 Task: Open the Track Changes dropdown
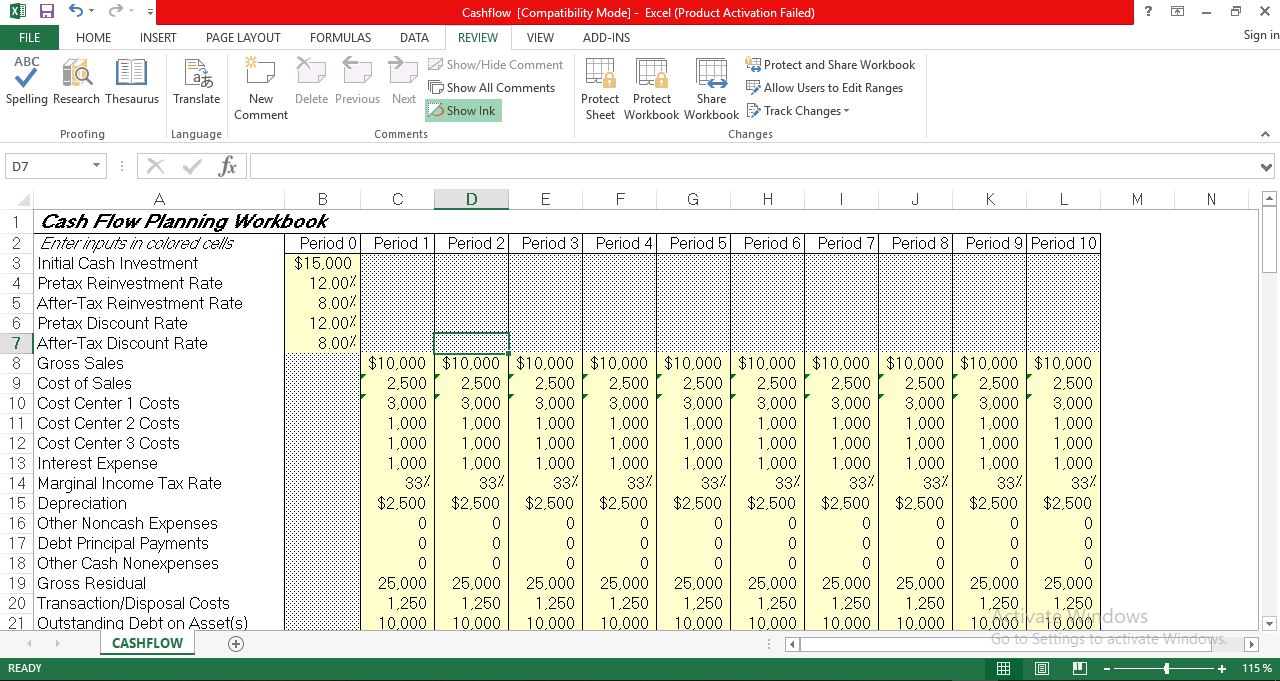pyautogui.click(x=797, y=110)
